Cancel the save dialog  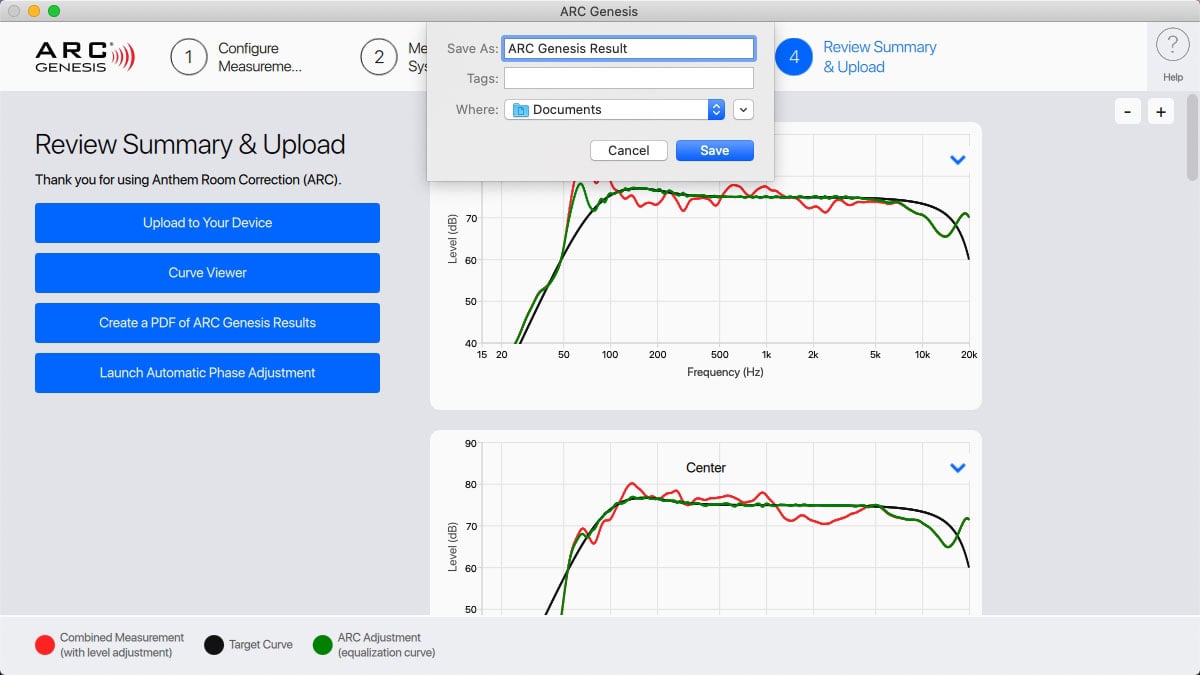coord(629,150)
